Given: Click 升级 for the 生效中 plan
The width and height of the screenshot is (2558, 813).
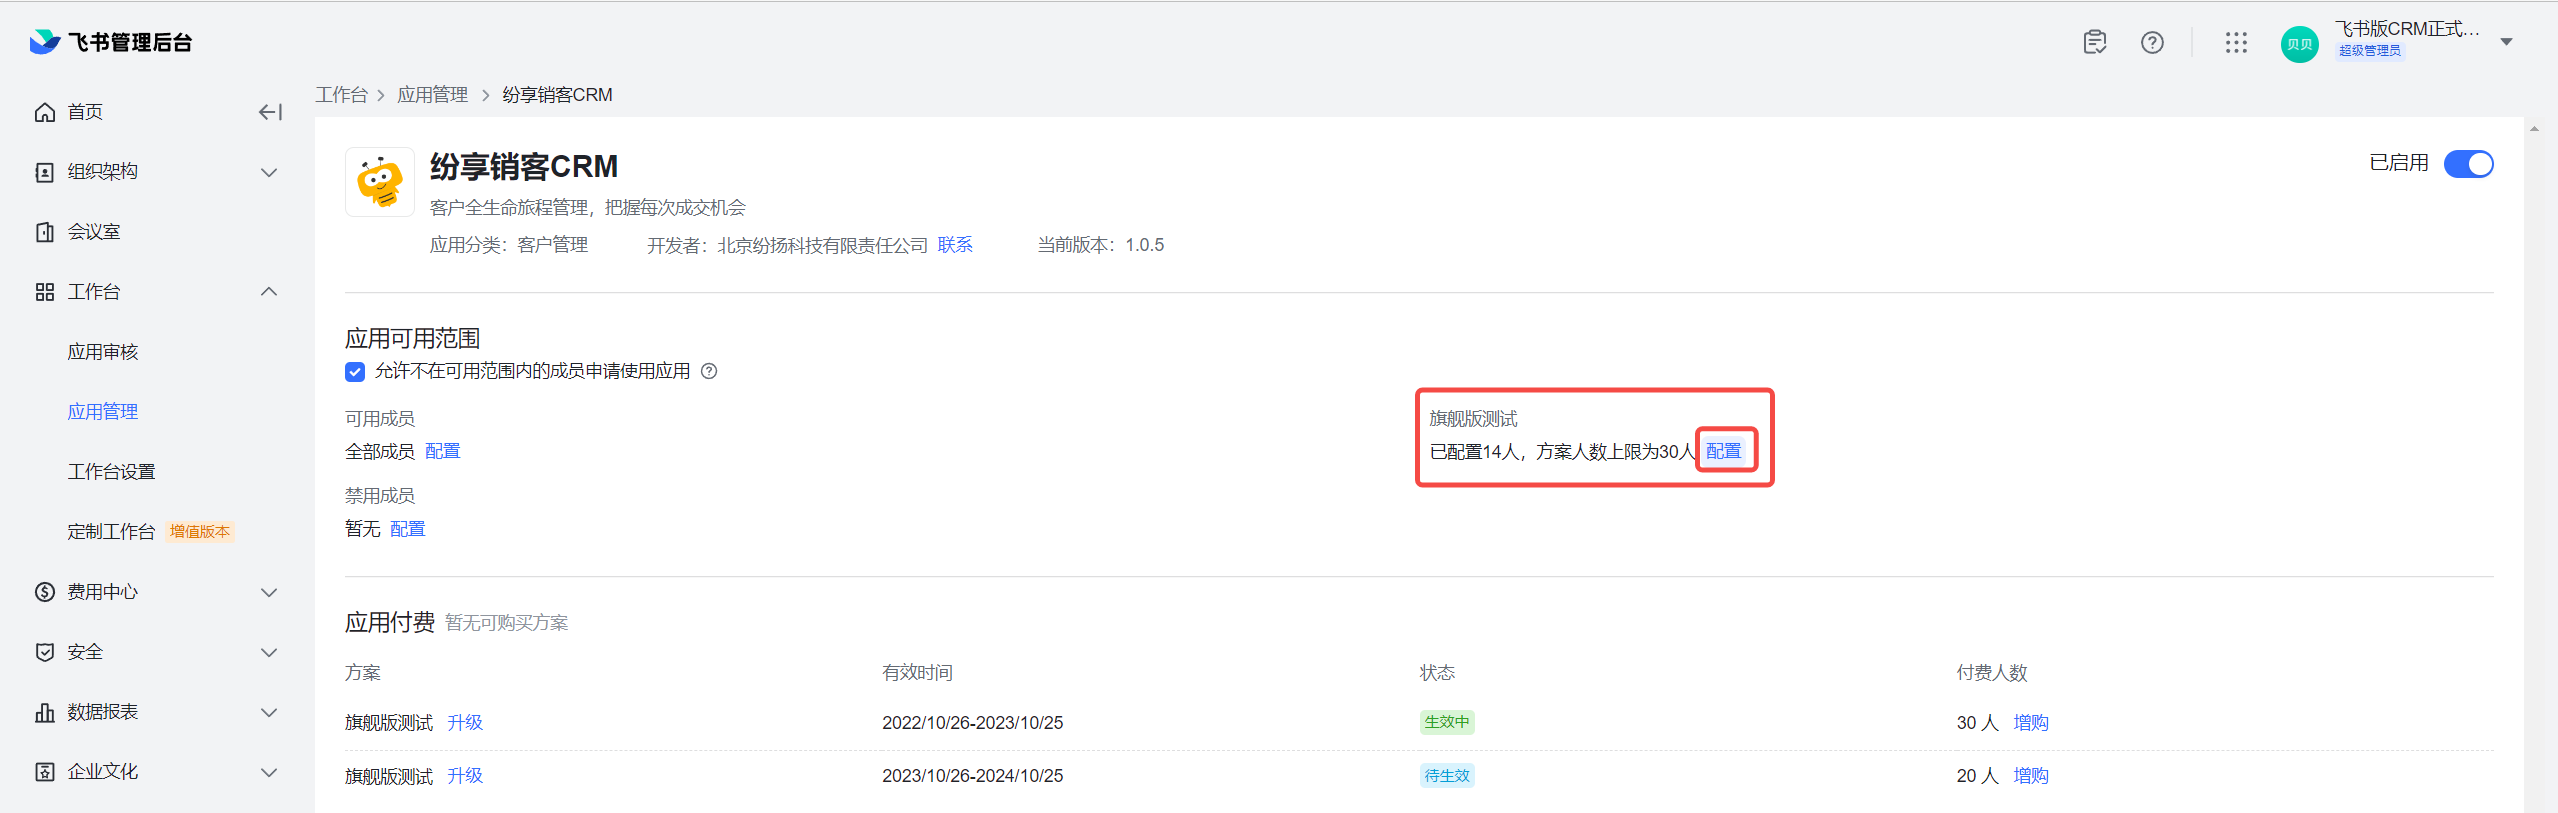Looking at the screenshot, I should 465,722.
